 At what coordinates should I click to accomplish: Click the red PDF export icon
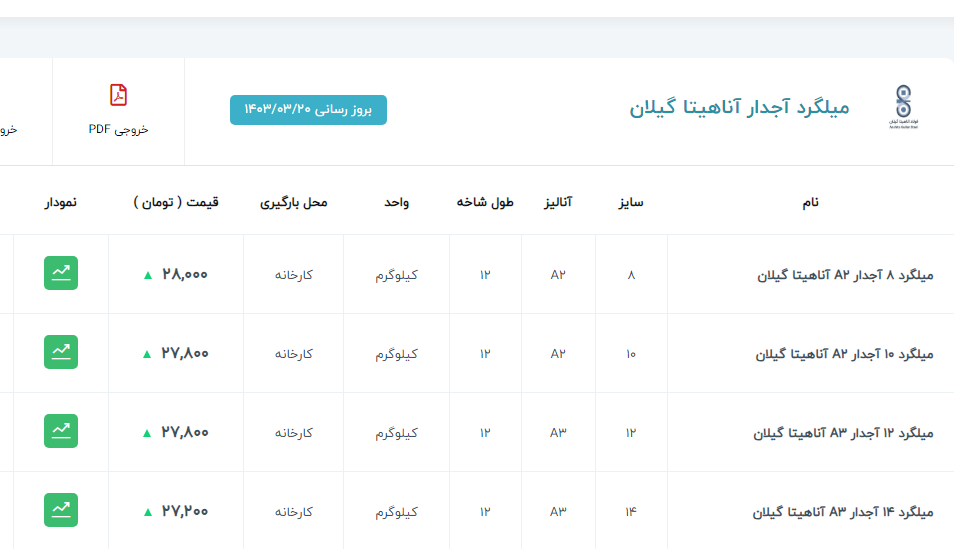[118, 95]
